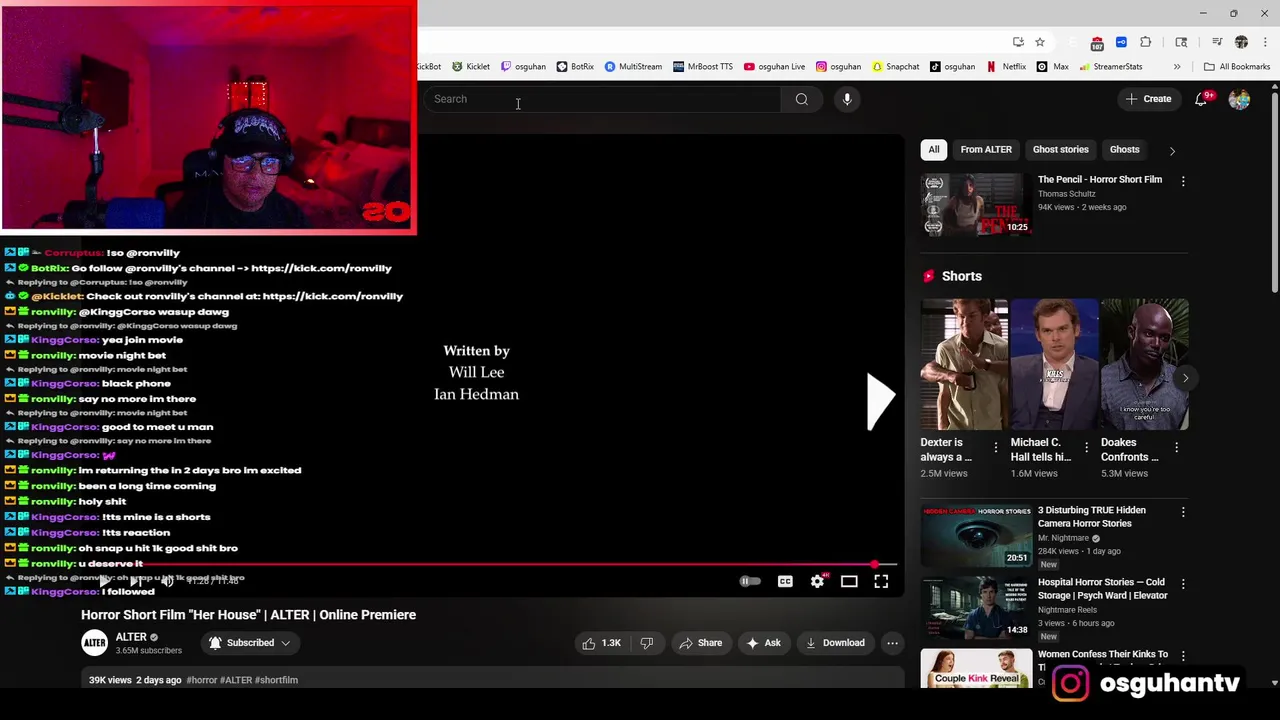Viewport: 1280px width, 720px height.
Task: Open the Snapchat bookmark
Action: point(896,67)
